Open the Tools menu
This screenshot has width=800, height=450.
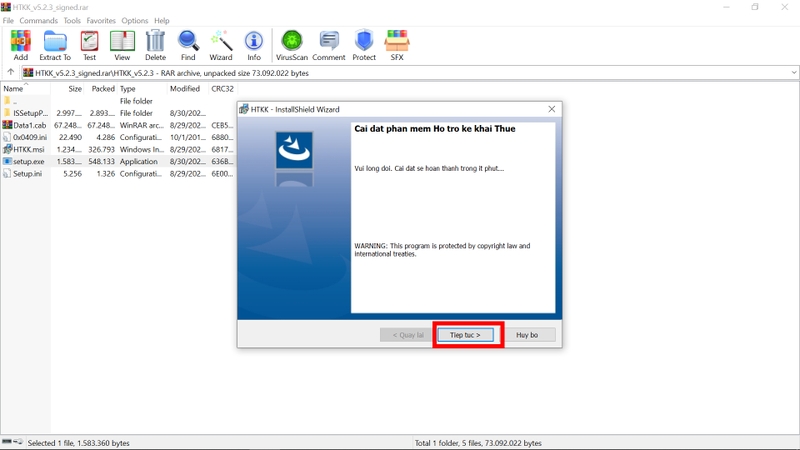pos(72,20)
